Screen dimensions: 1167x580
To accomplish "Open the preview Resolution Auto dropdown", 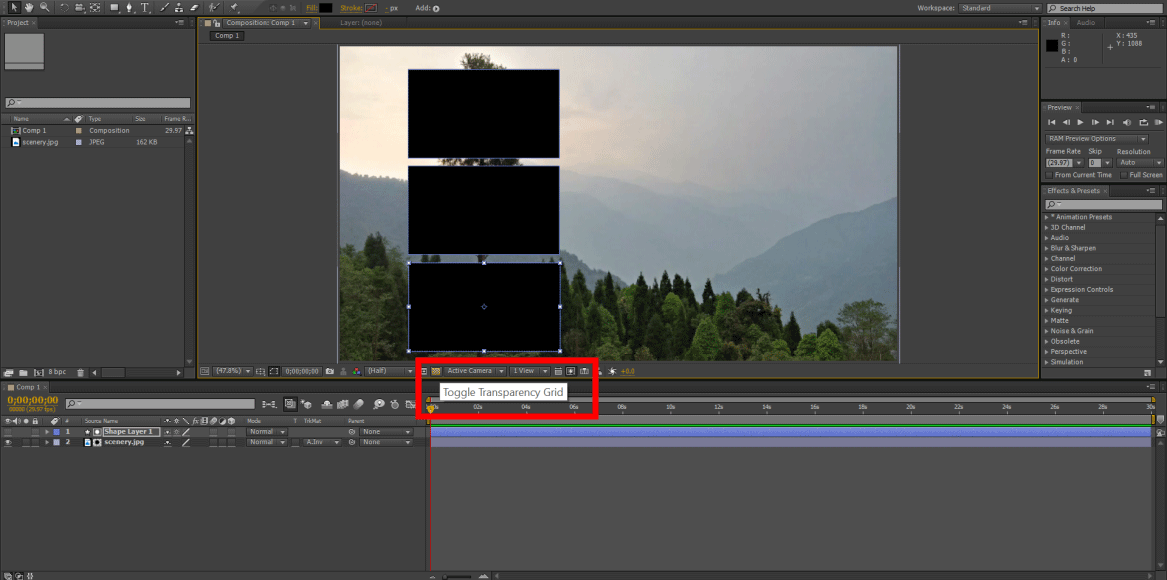I will click(1139, 162).
